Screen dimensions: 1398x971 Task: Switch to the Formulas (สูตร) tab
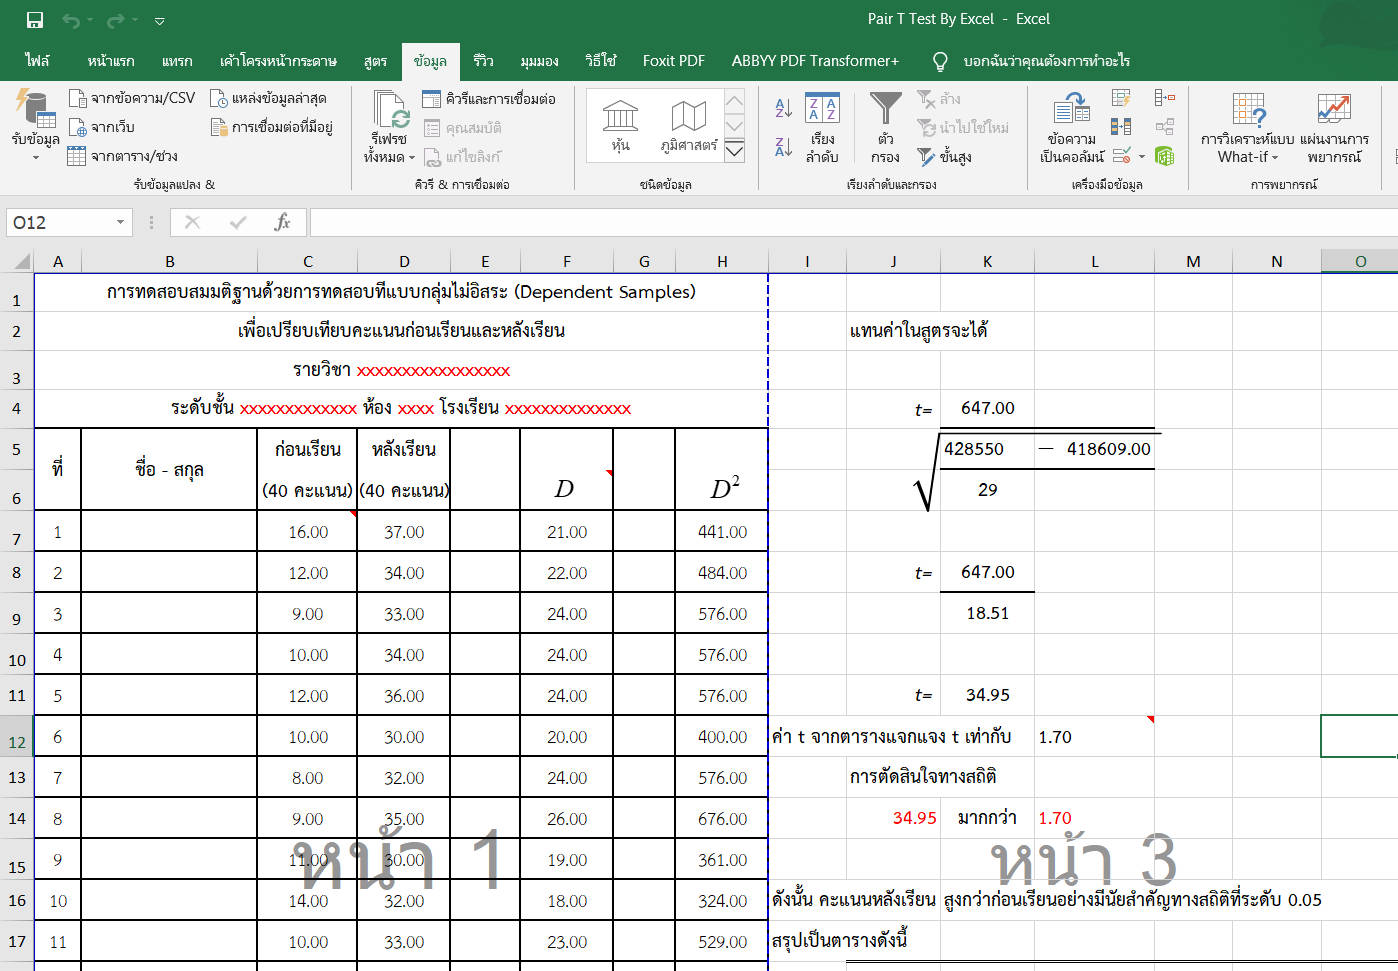pyautogui.click(x=375, y=61)
